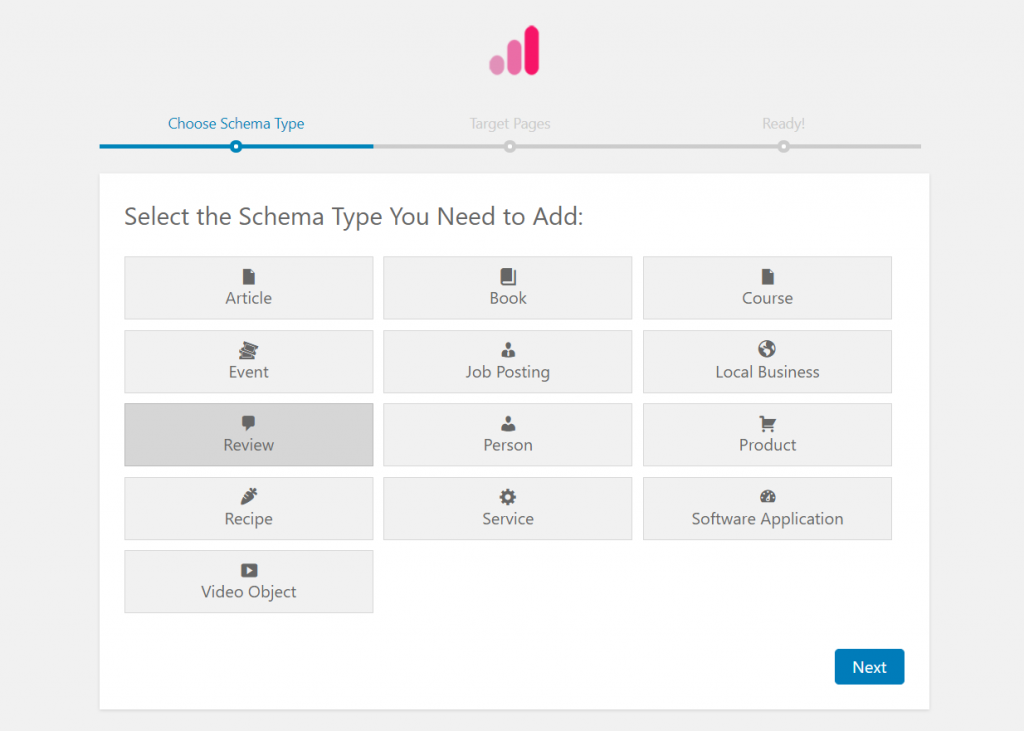Select the Video Object play icon

[x=248, y=571]
